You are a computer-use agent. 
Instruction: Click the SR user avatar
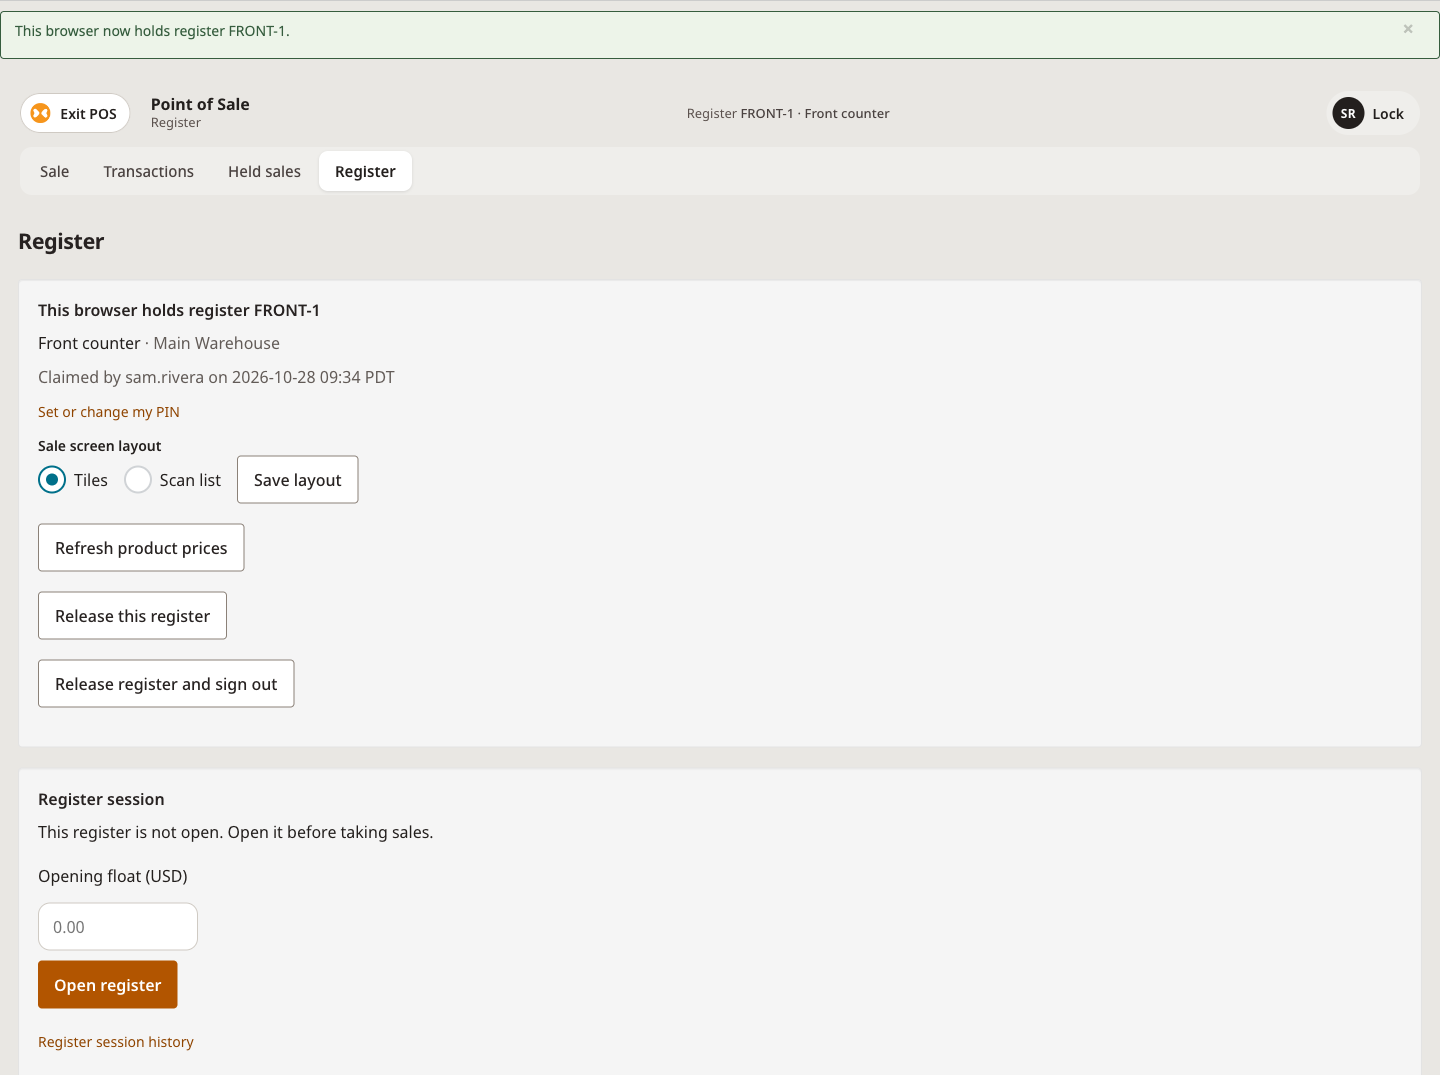point(1348,113)
